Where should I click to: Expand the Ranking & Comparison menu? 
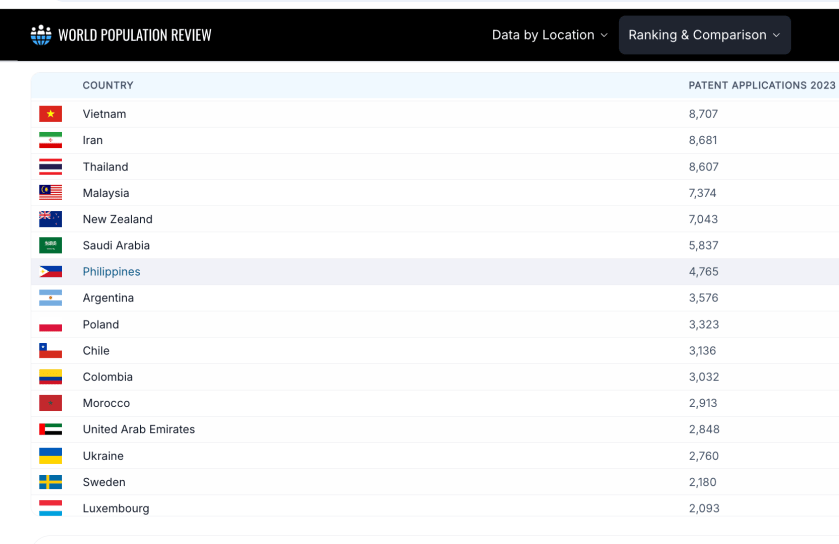click(x=704, y=35)
